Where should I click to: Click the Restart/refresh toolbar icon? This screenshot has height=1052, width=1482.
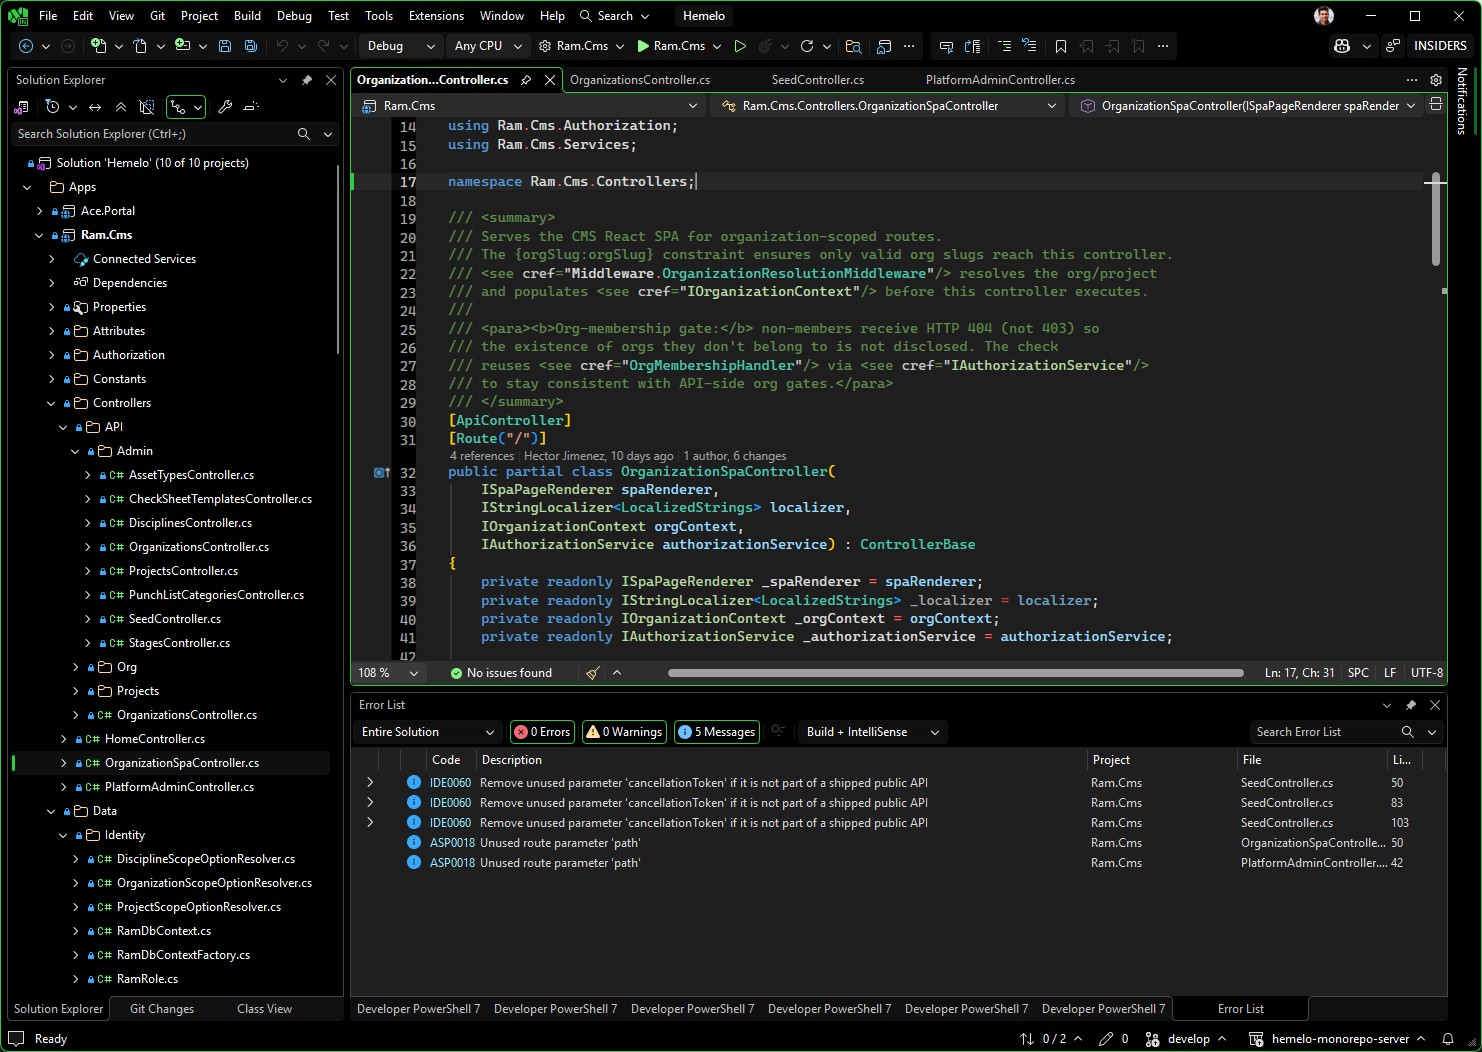coord(807,46)
